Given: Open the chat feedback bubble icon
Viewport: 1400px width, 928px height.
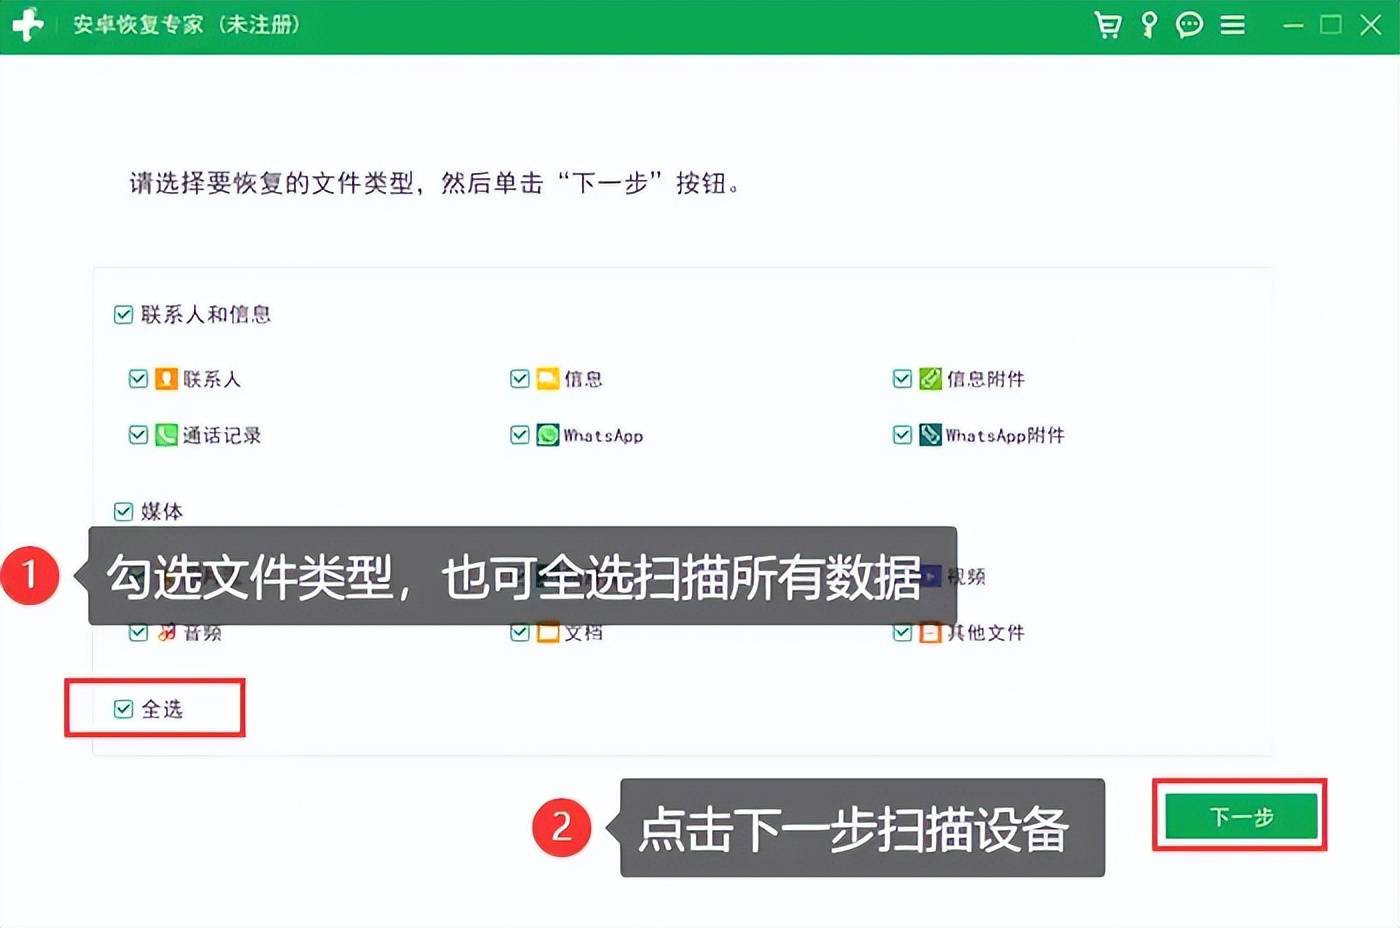Looking at the screenshot, I should [x=1189, y=25].
